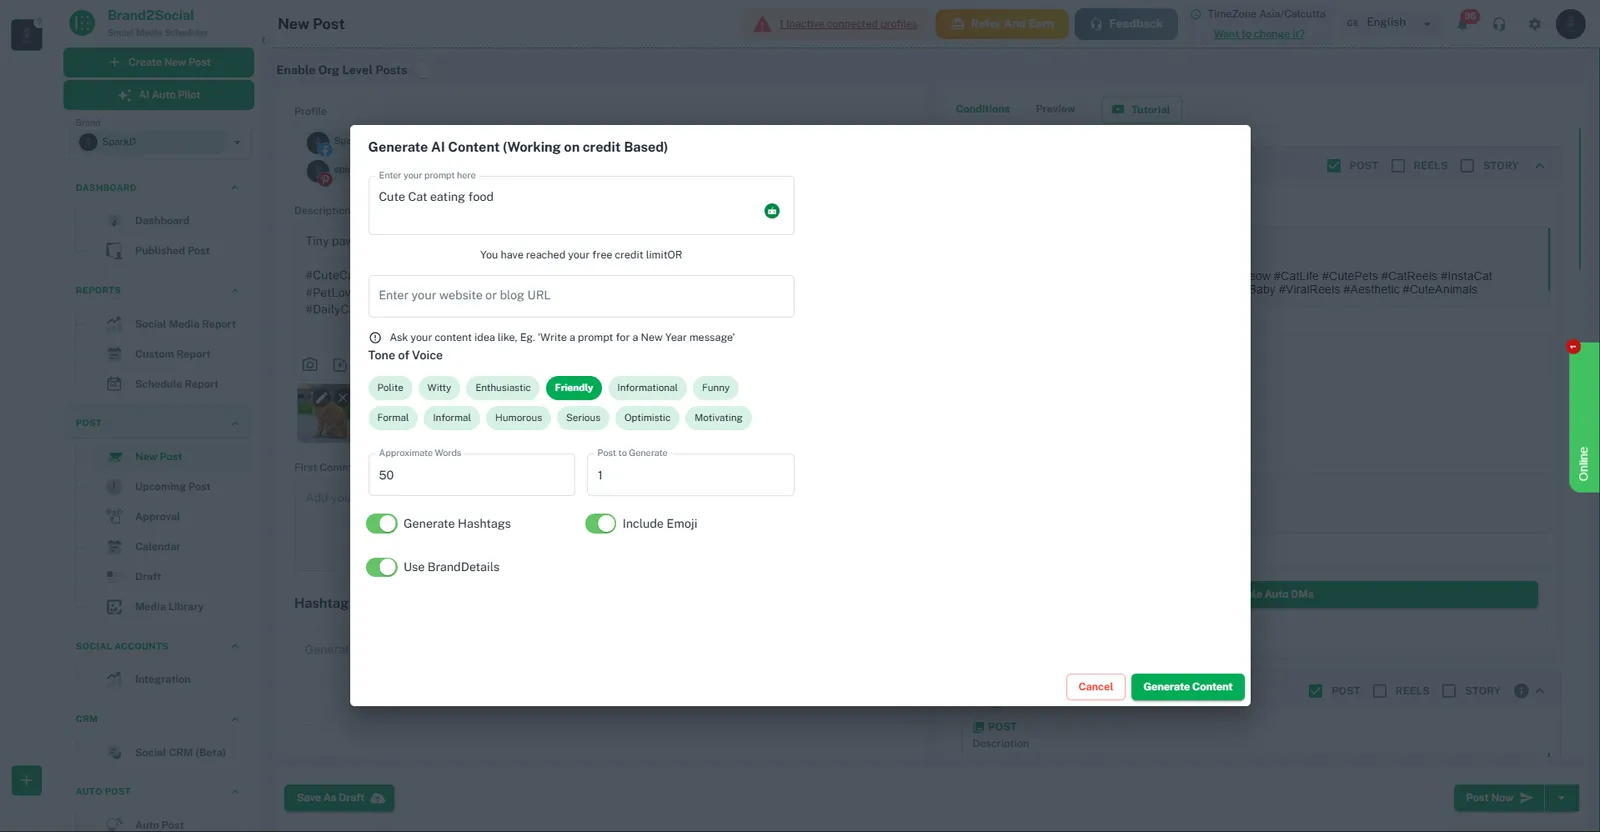Click the Generate Content button
Viewport: 1600px width, 832px height.
pyautogui.click(x=1188, y=687)
